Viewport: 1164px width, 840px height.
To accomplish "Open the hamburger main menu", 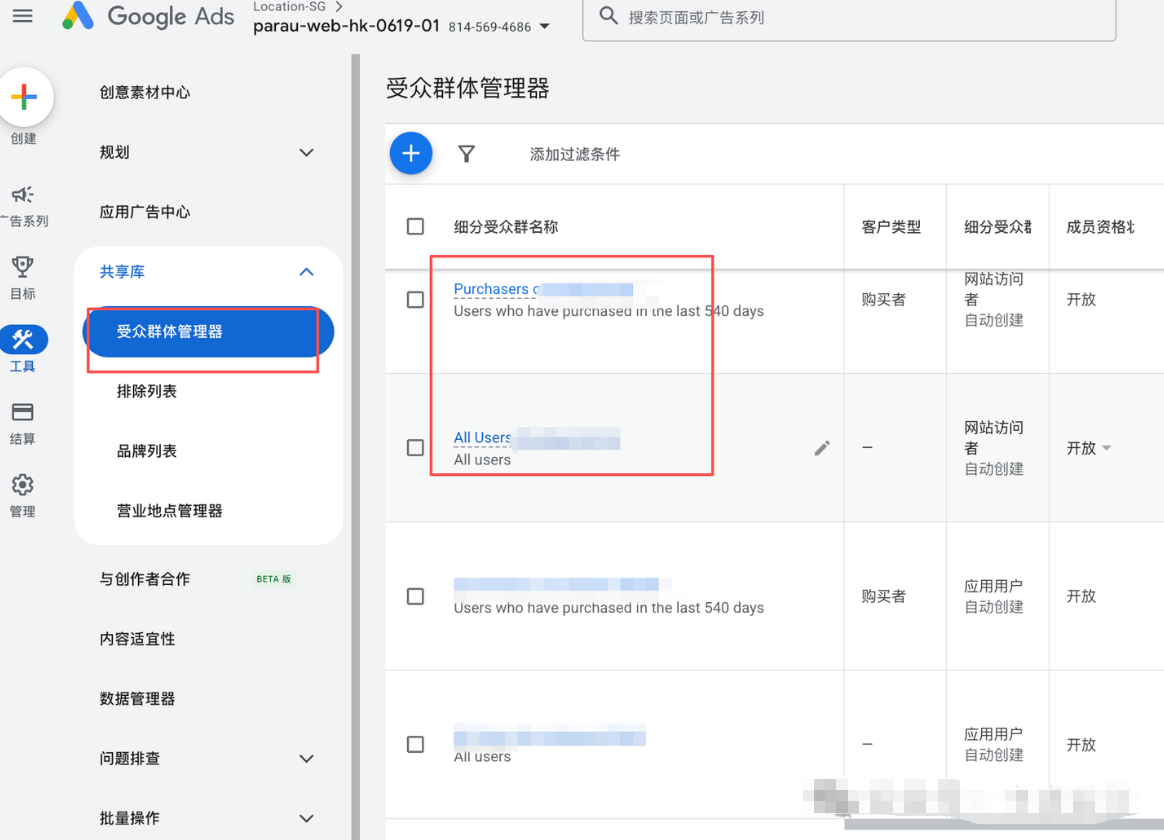I will (x=22, y=17).
